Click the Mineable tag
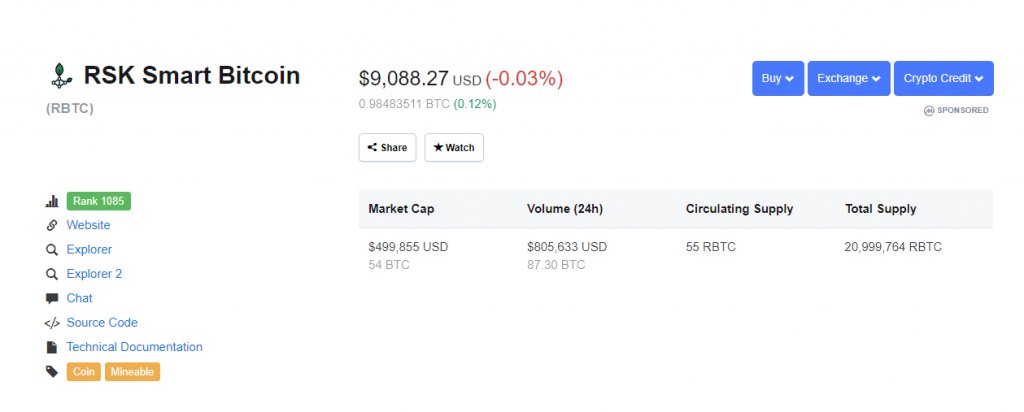Screen dimensions: 1024x412 pos(132,372)
